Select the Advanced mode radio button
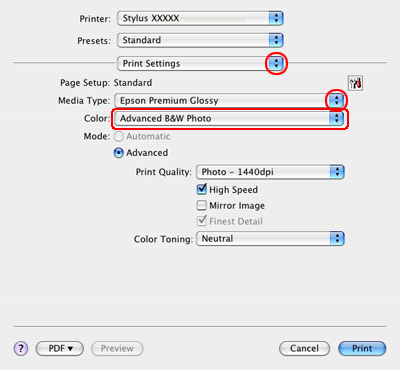Viewport: 400px width, 370px height. pyautogui.click(x=119, y=153)
